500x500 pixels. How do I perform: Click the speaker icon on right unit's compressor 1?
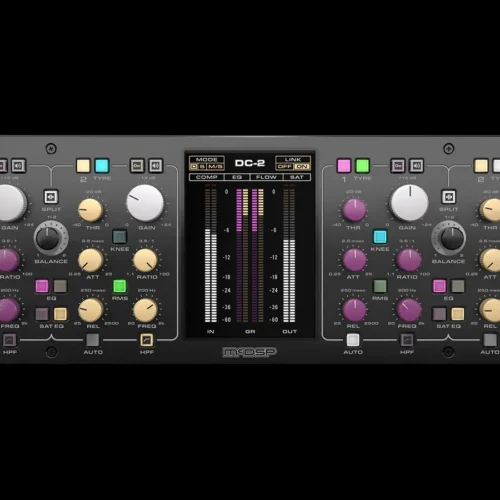(417, 166)
